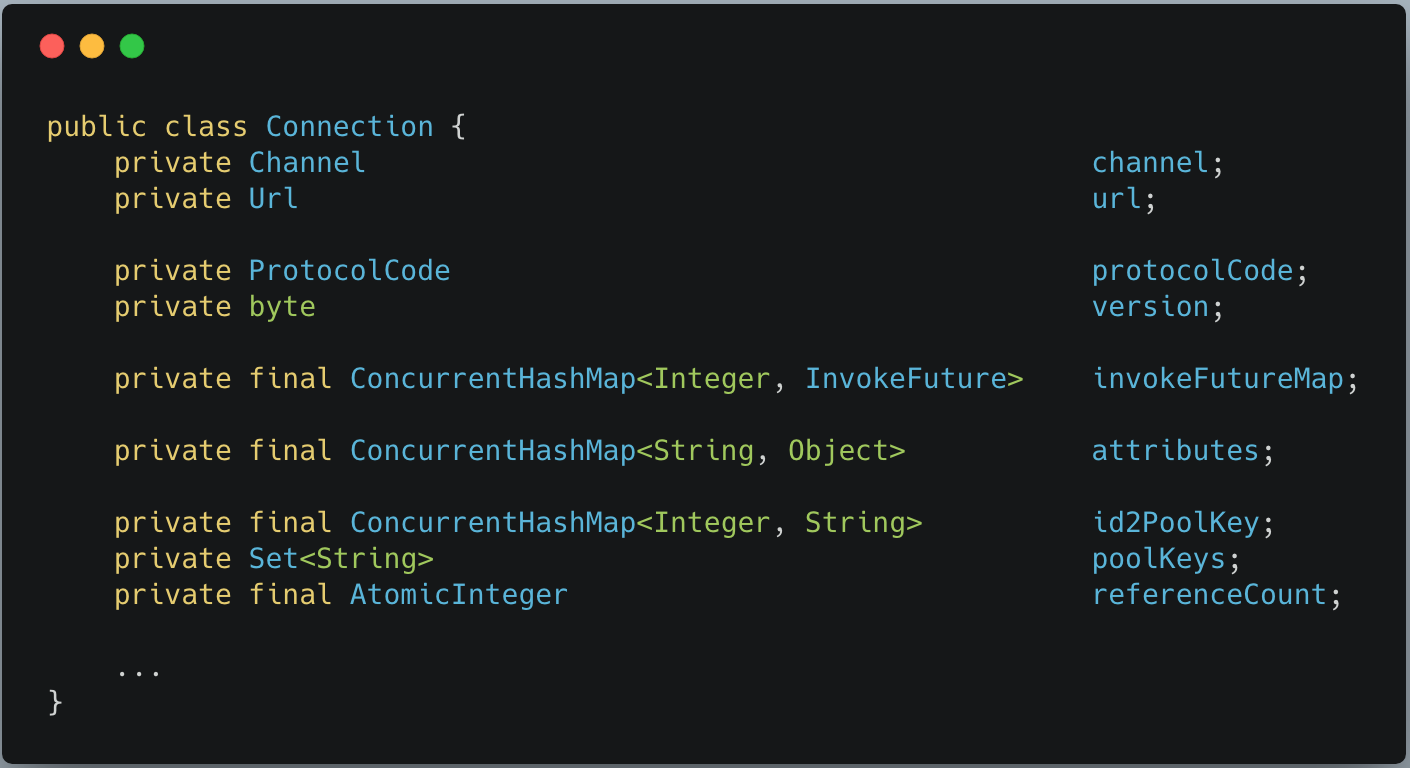Image resolution: width=1410 pixels, height=768 pixels.
Task: Click the poolKeys variable
Action: (x=1158, y=559)
